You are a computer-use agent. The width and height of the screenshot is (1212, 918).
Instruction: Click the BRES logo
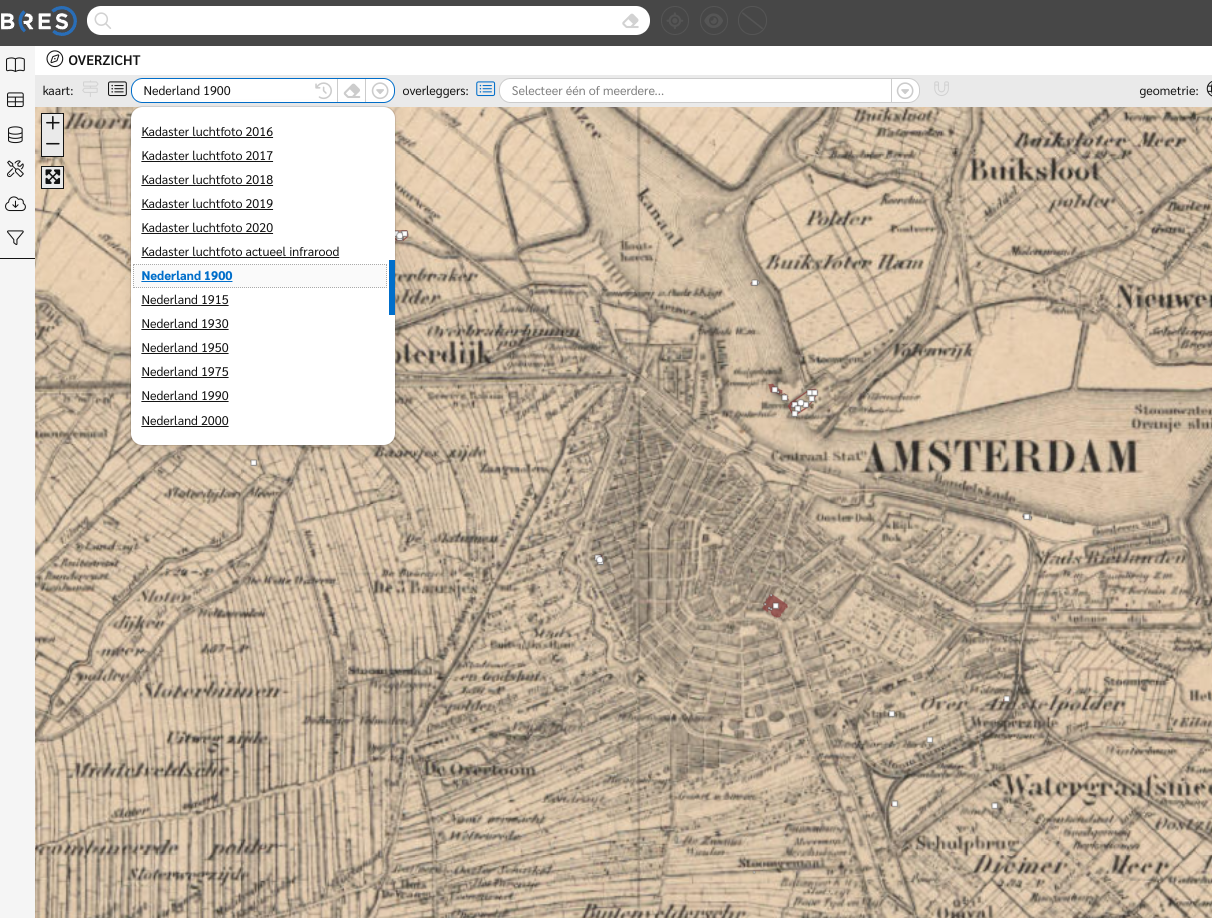[38, 21]
